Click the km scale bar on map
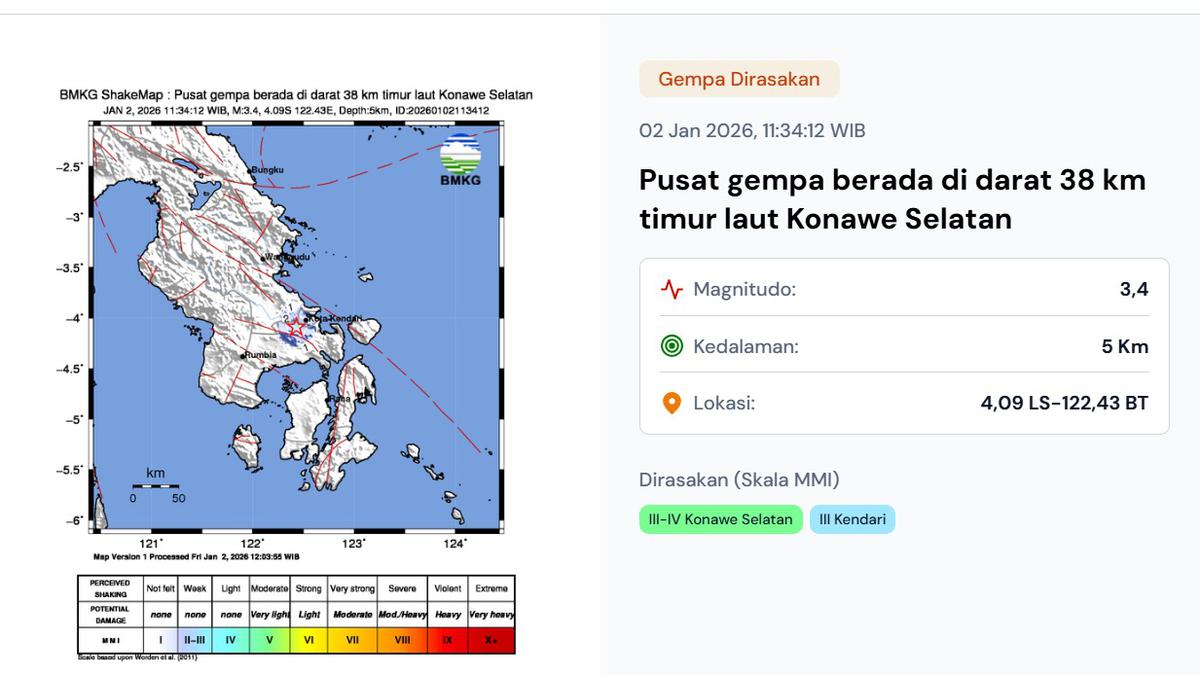The image size is (1200, 675). [155, 486]
